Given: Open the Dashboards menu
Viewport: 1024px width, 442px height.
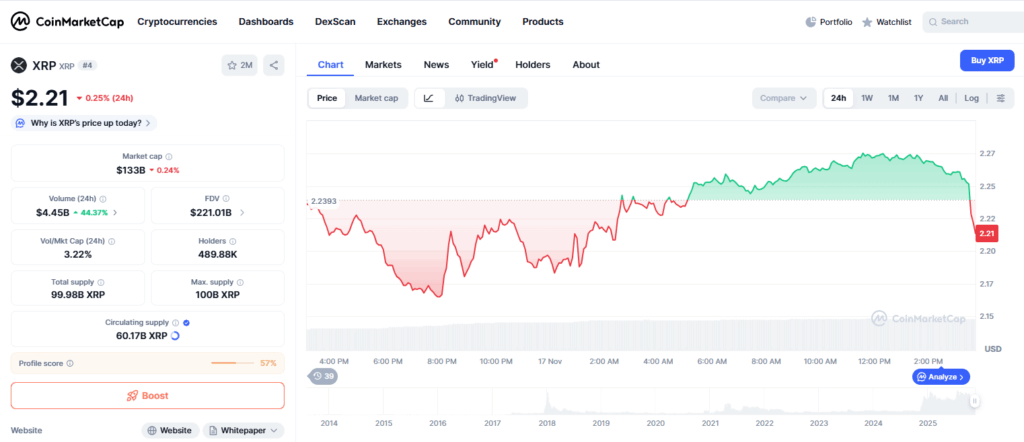Looking at the screenshot, I should tap(266, 22).
